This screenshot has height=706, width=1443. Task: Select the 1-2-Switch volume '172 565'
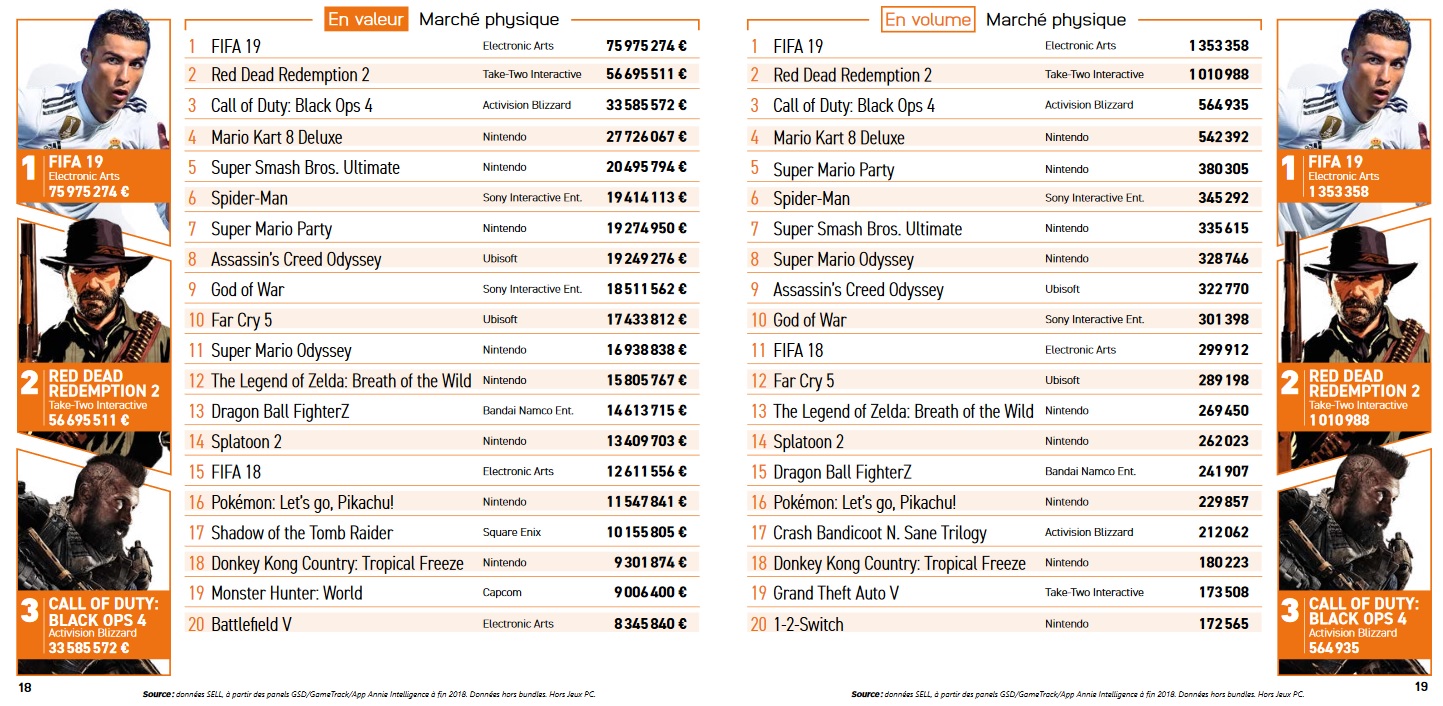coord(1223,624)
